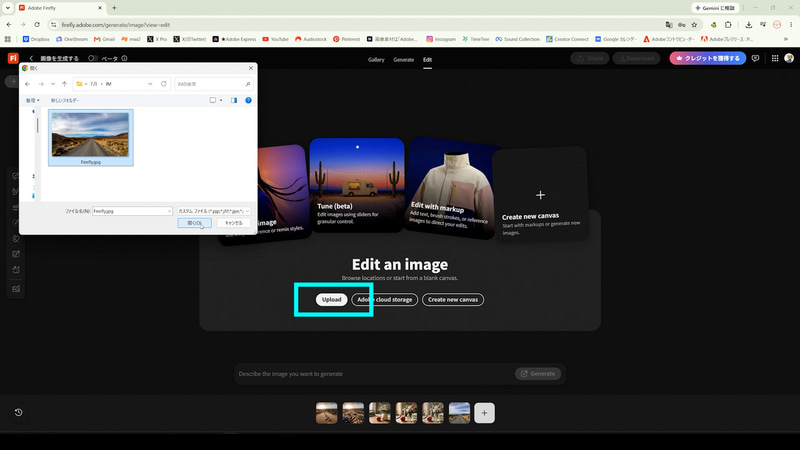Switch to the Gallery tab
800x450 pixels.
pyautogui.click(x=376, y=60)
